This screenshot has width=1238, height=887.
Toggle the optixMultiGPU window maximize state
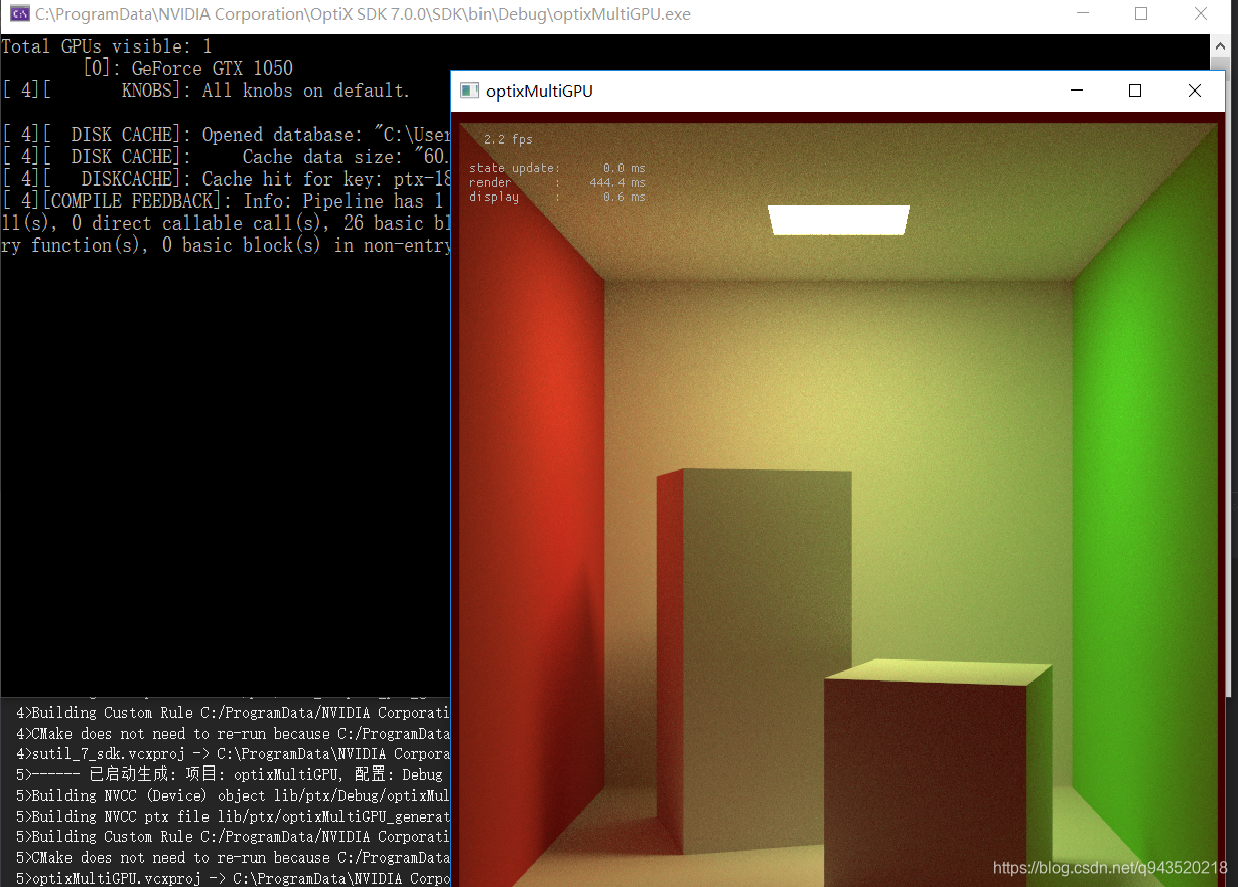click(x=1134, y=90)
